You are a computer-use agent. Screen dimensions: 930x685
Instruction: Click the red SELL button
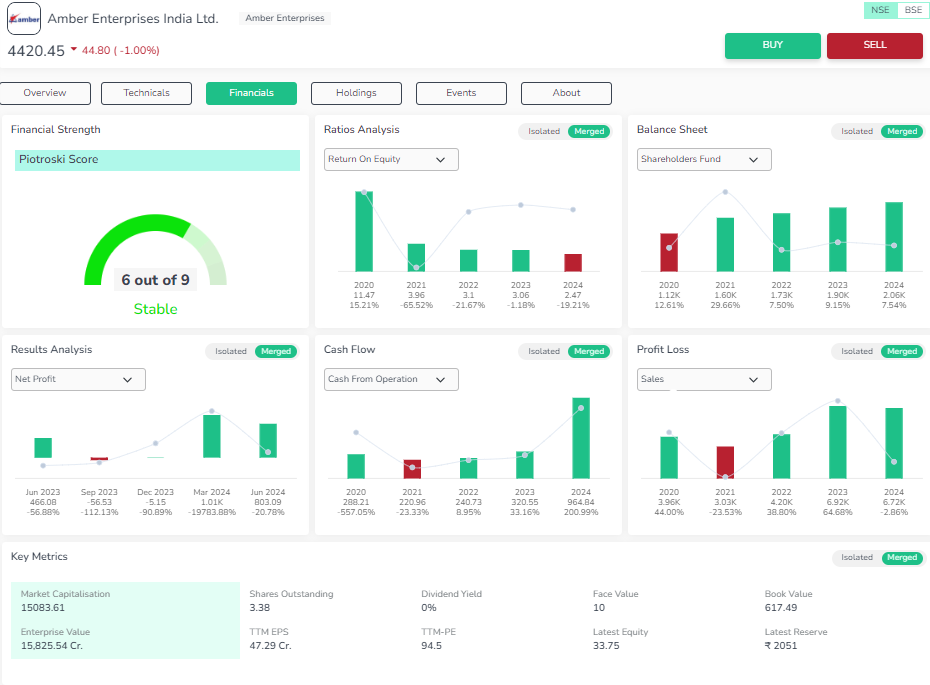coord(875,46)
